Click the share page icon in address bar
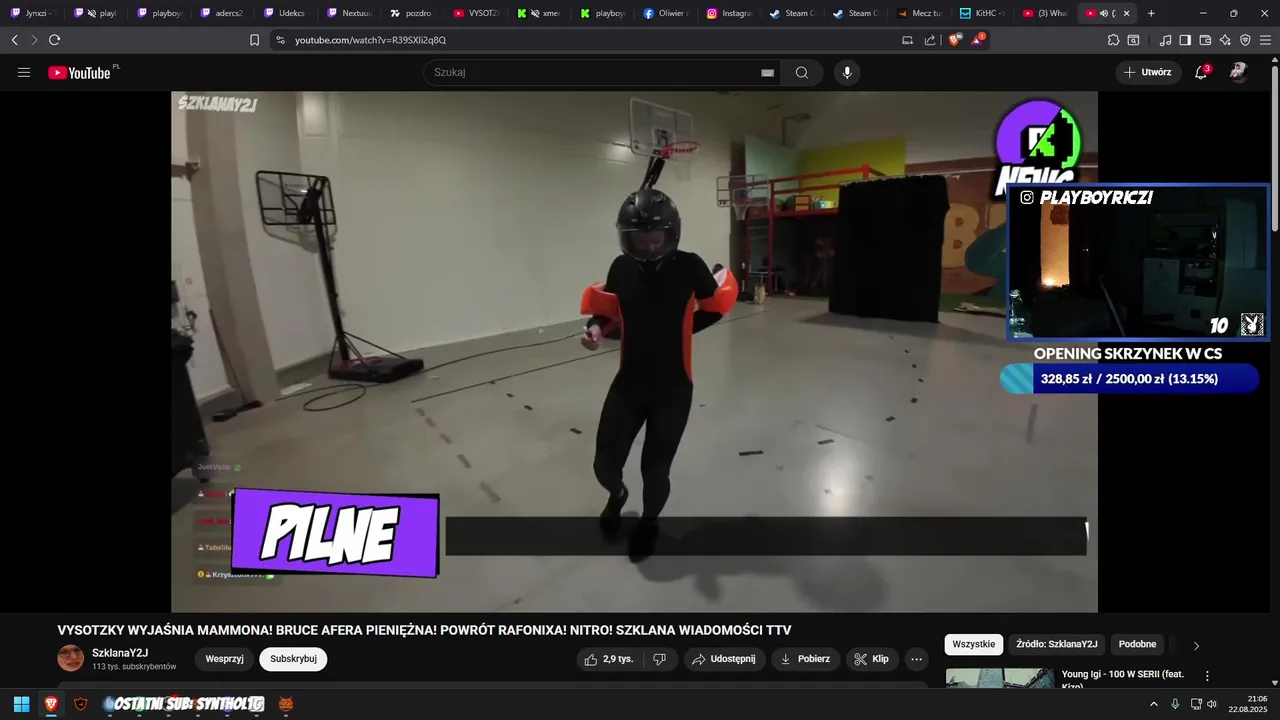The height and width of the screenshot is (720, 1280). click(x=930, y=40)
